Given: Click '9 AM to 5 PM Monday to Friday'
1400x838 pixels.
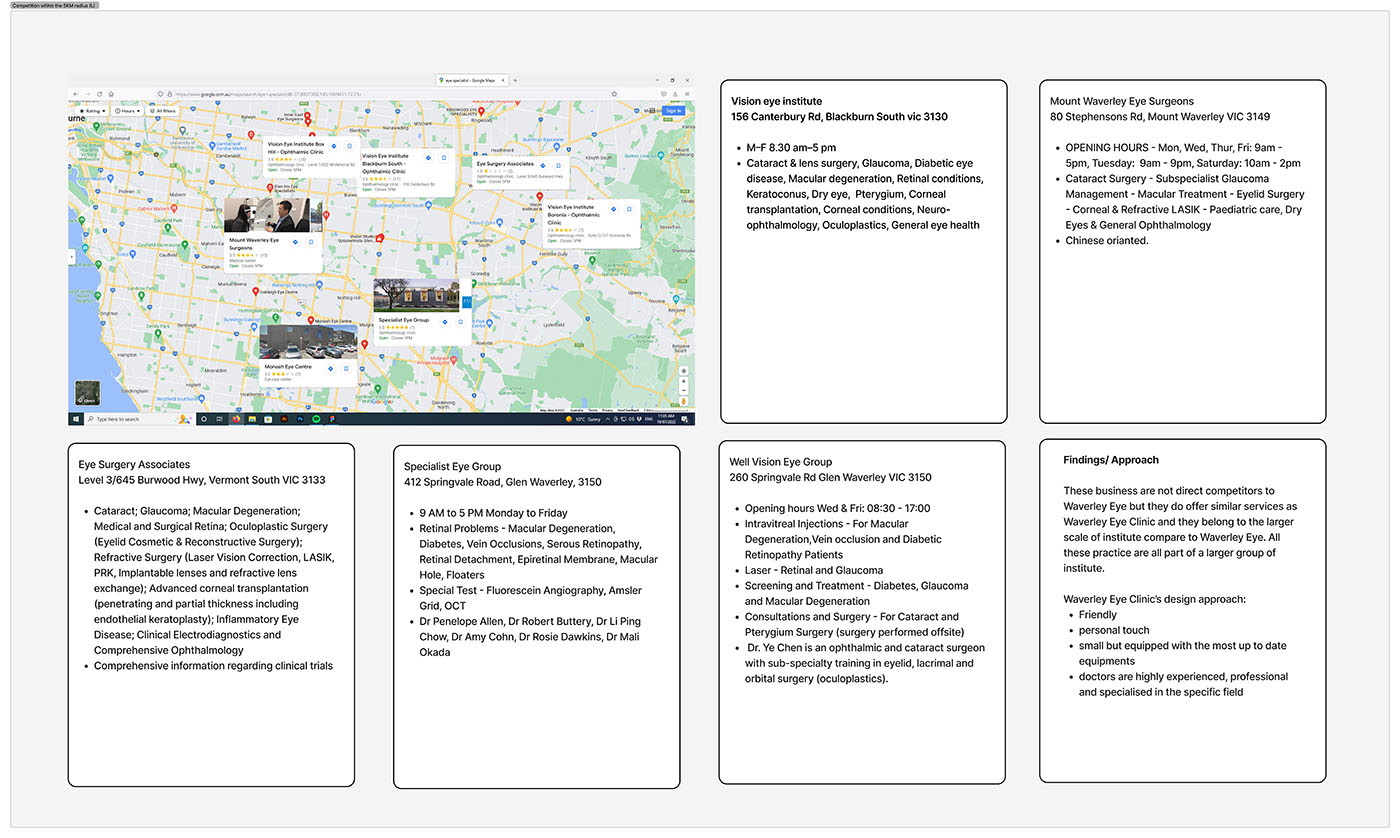Looking at the screenshot, I should coord(494,513).
